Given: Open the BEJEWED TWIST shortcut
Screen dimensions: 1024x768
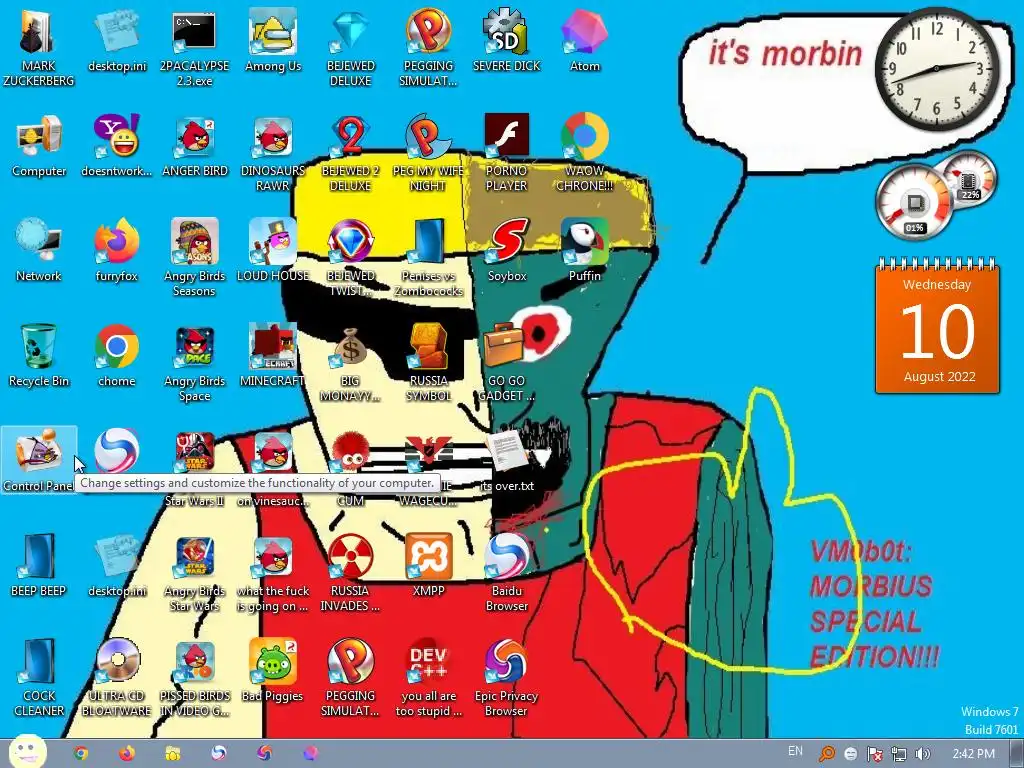Looking at the screenshot, I should [x=350, y=258].
